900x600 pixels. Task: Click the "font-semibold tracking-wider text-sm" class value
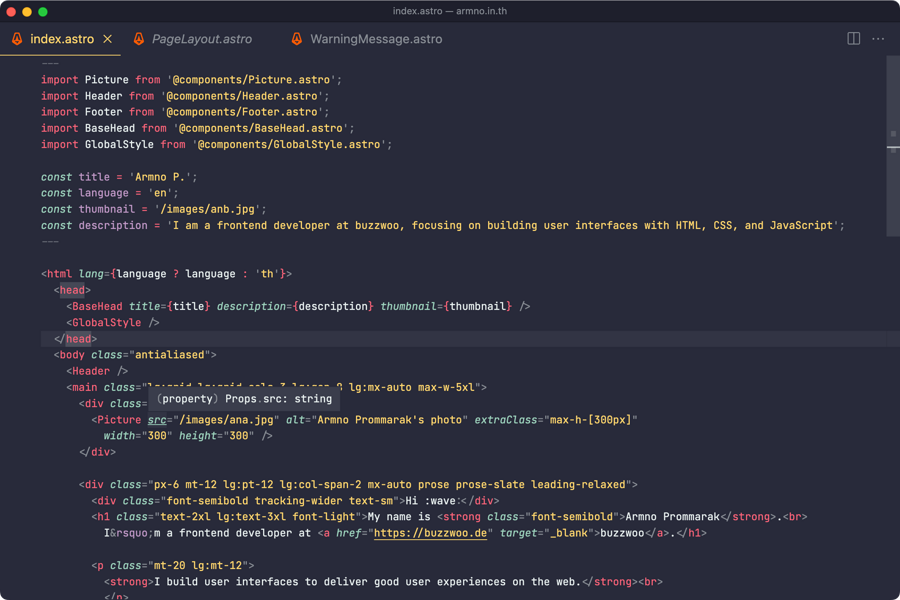pos(280,501)
